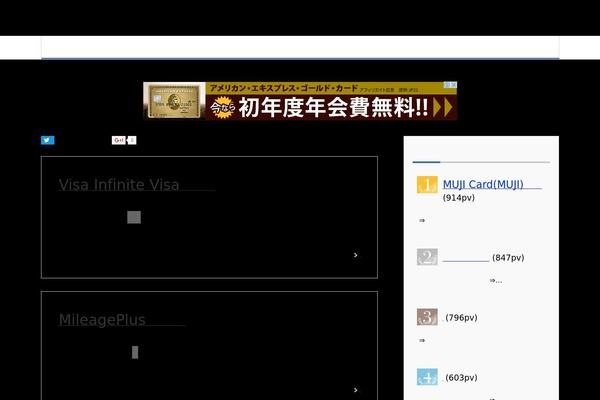Image resolution: width=600 pixels, height=400 pixels.
Task: Click the gold card image in the banner
Action: click(174, 101)
